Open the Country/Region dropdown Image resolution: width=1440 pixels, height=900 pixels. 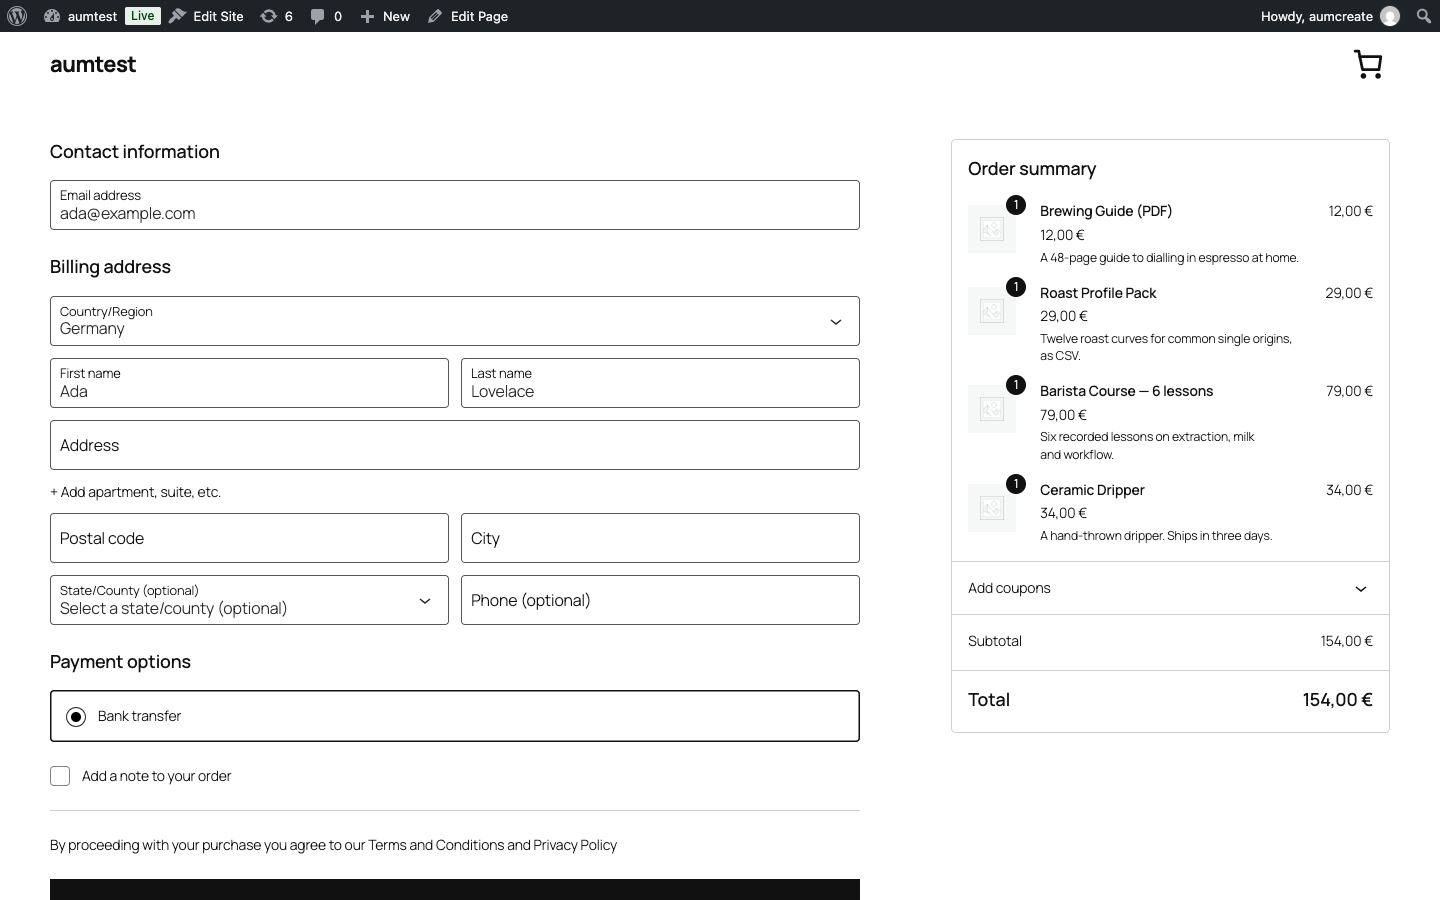[455, 321]
